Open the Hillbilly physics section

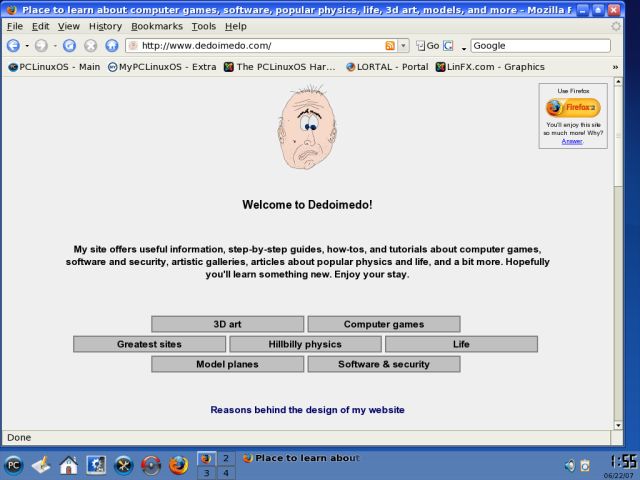tap(305, 344)
